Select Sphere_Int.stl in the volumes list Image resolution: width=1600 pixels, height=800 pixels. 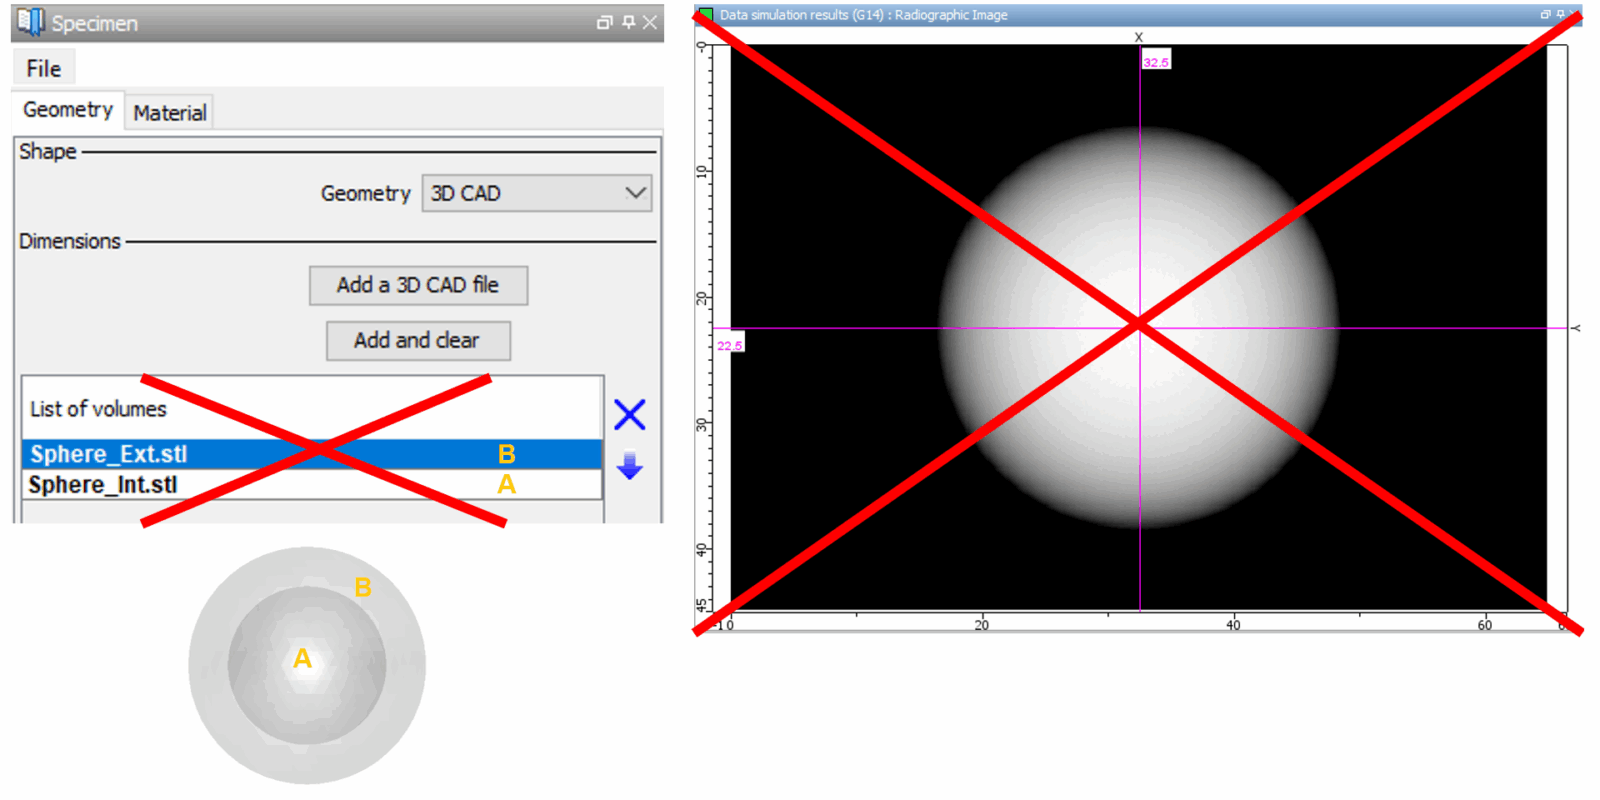point(103,485)
